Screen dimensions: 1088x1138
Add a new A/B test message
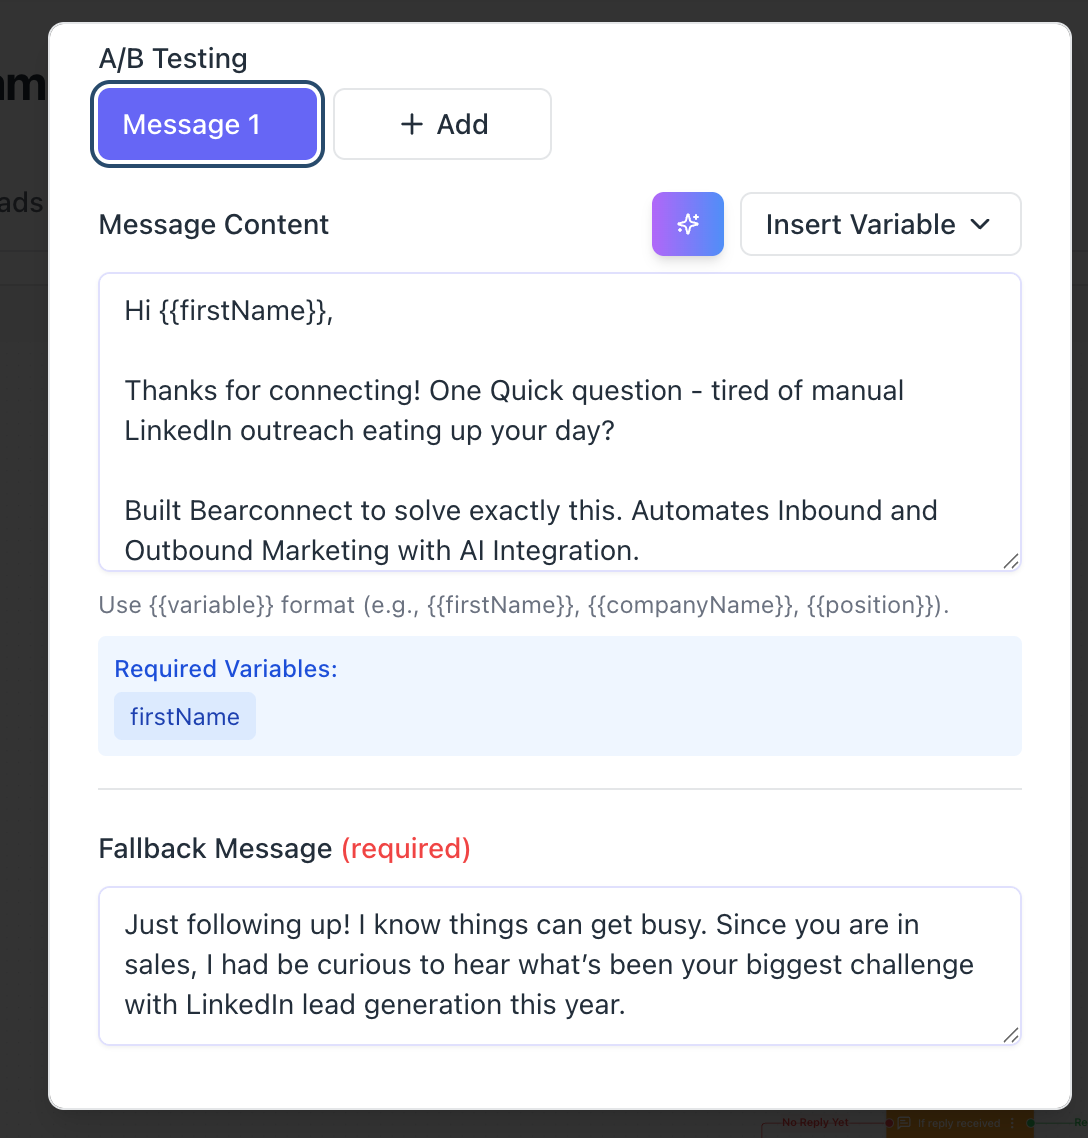(x=442, y=125)
